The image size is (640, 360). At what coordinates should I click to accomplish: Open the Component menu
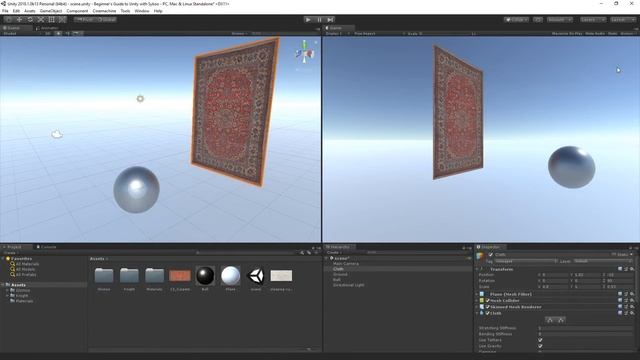click(77, 11)
